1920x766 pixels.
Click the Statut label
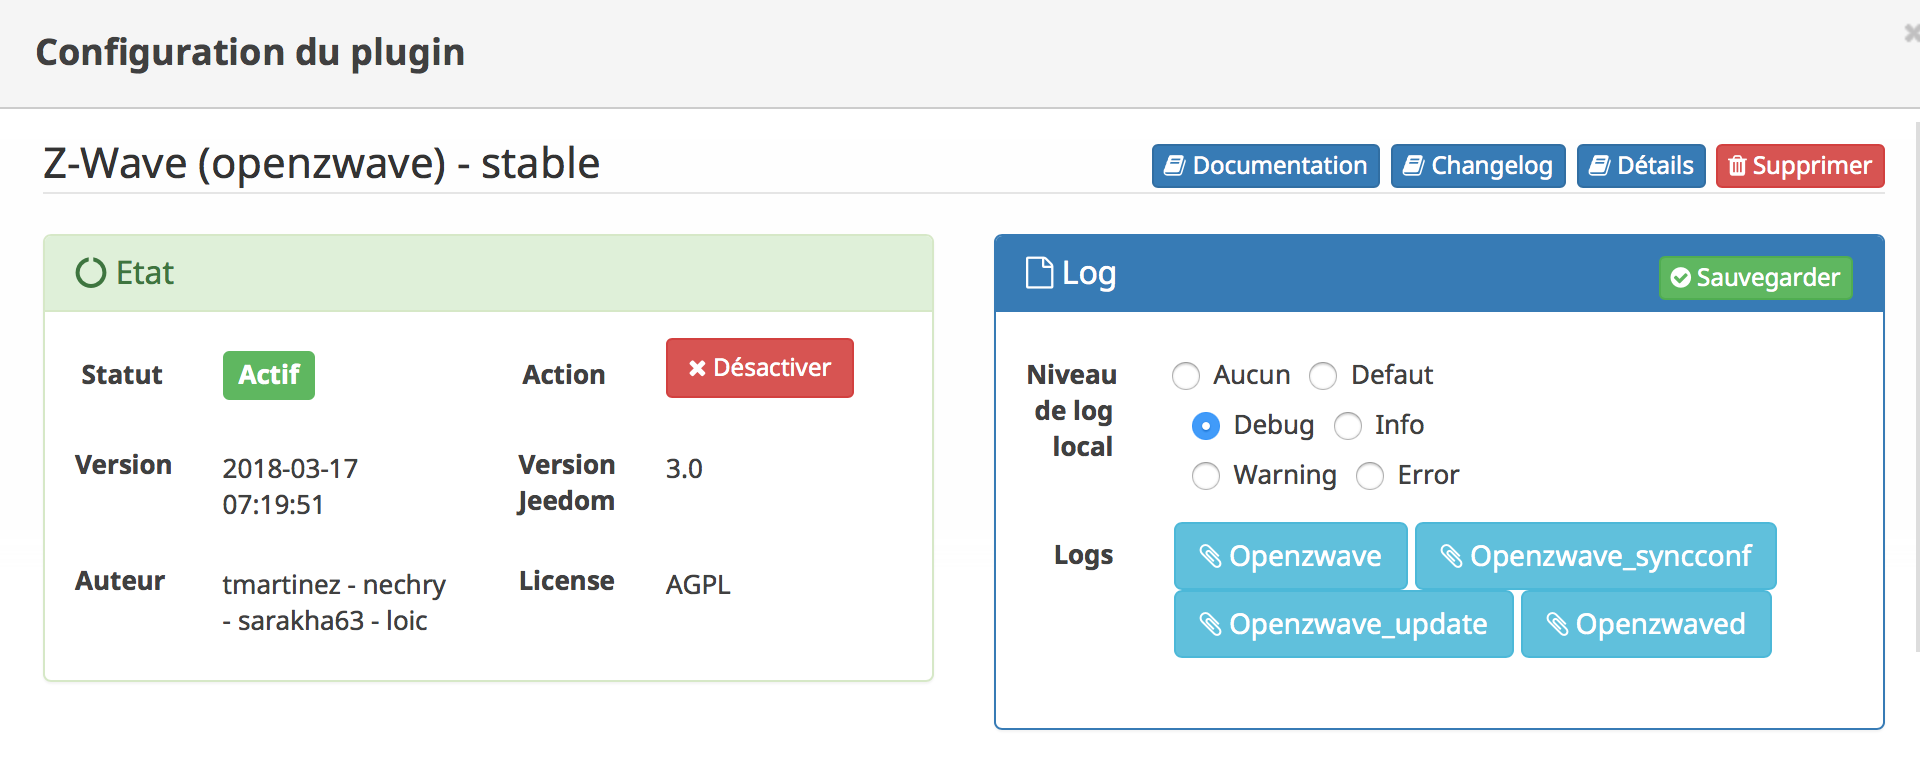(x=122, y=375)
